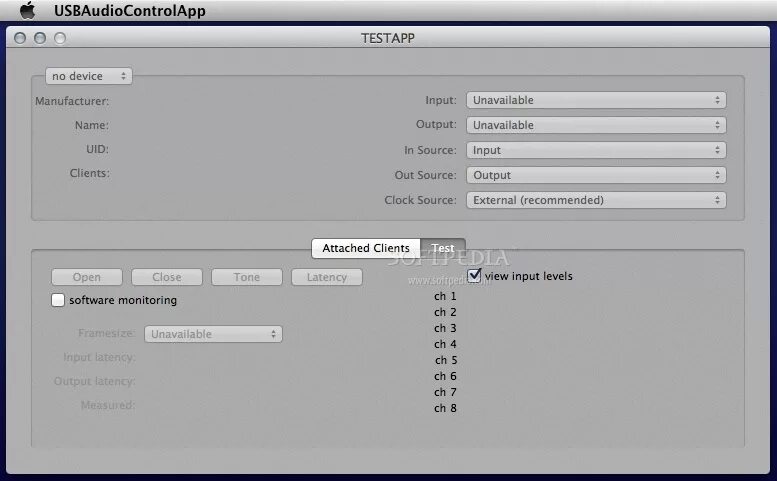The image size is (777, 481).
Task: Click the Output latency: label
Action: tap(94, 381)
